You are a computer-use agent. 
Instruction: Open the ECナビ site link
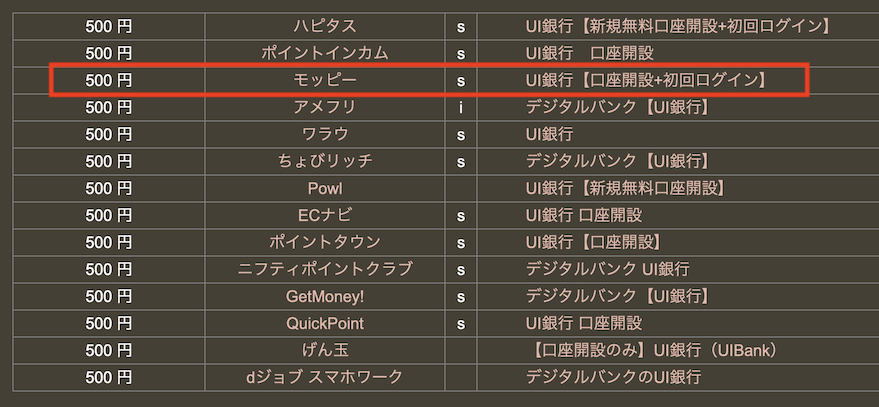(325, 215)
